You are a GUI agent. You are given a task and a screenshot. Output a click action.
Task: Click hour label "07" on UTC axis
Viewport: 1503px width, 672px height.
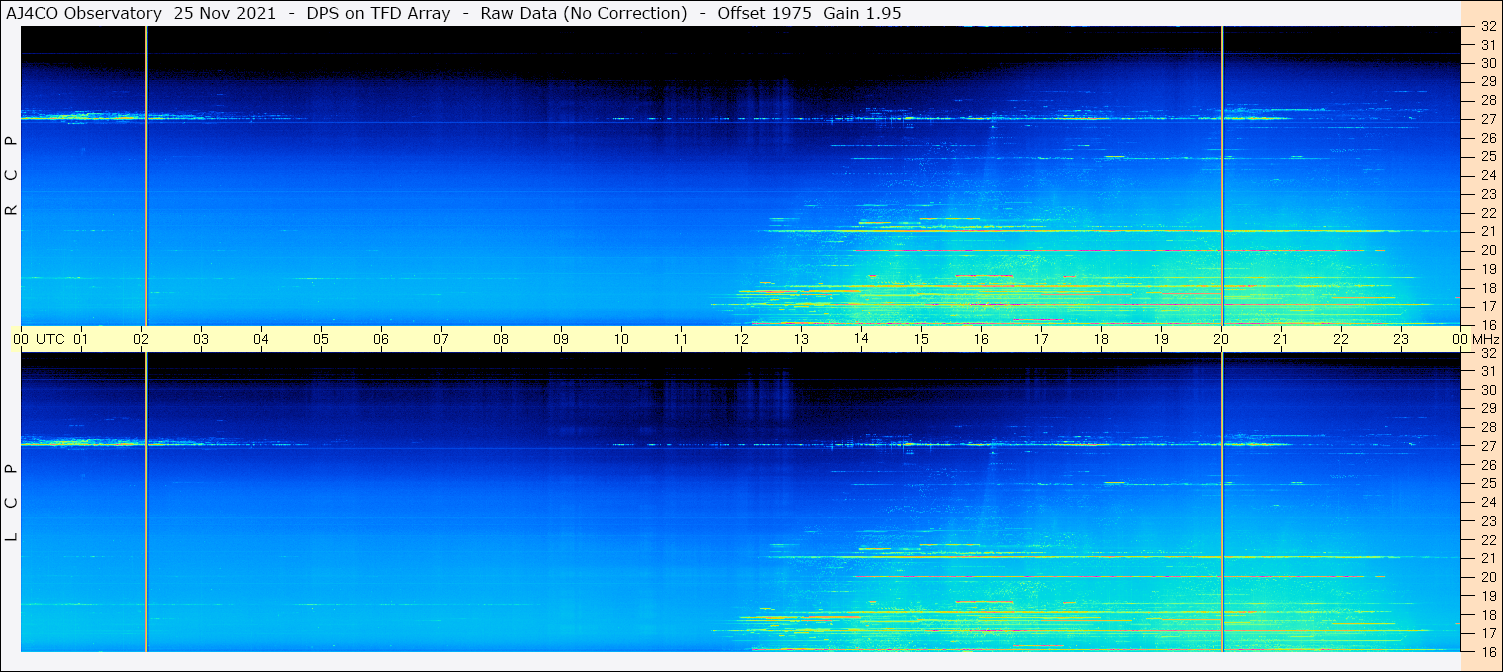(441, 339)
